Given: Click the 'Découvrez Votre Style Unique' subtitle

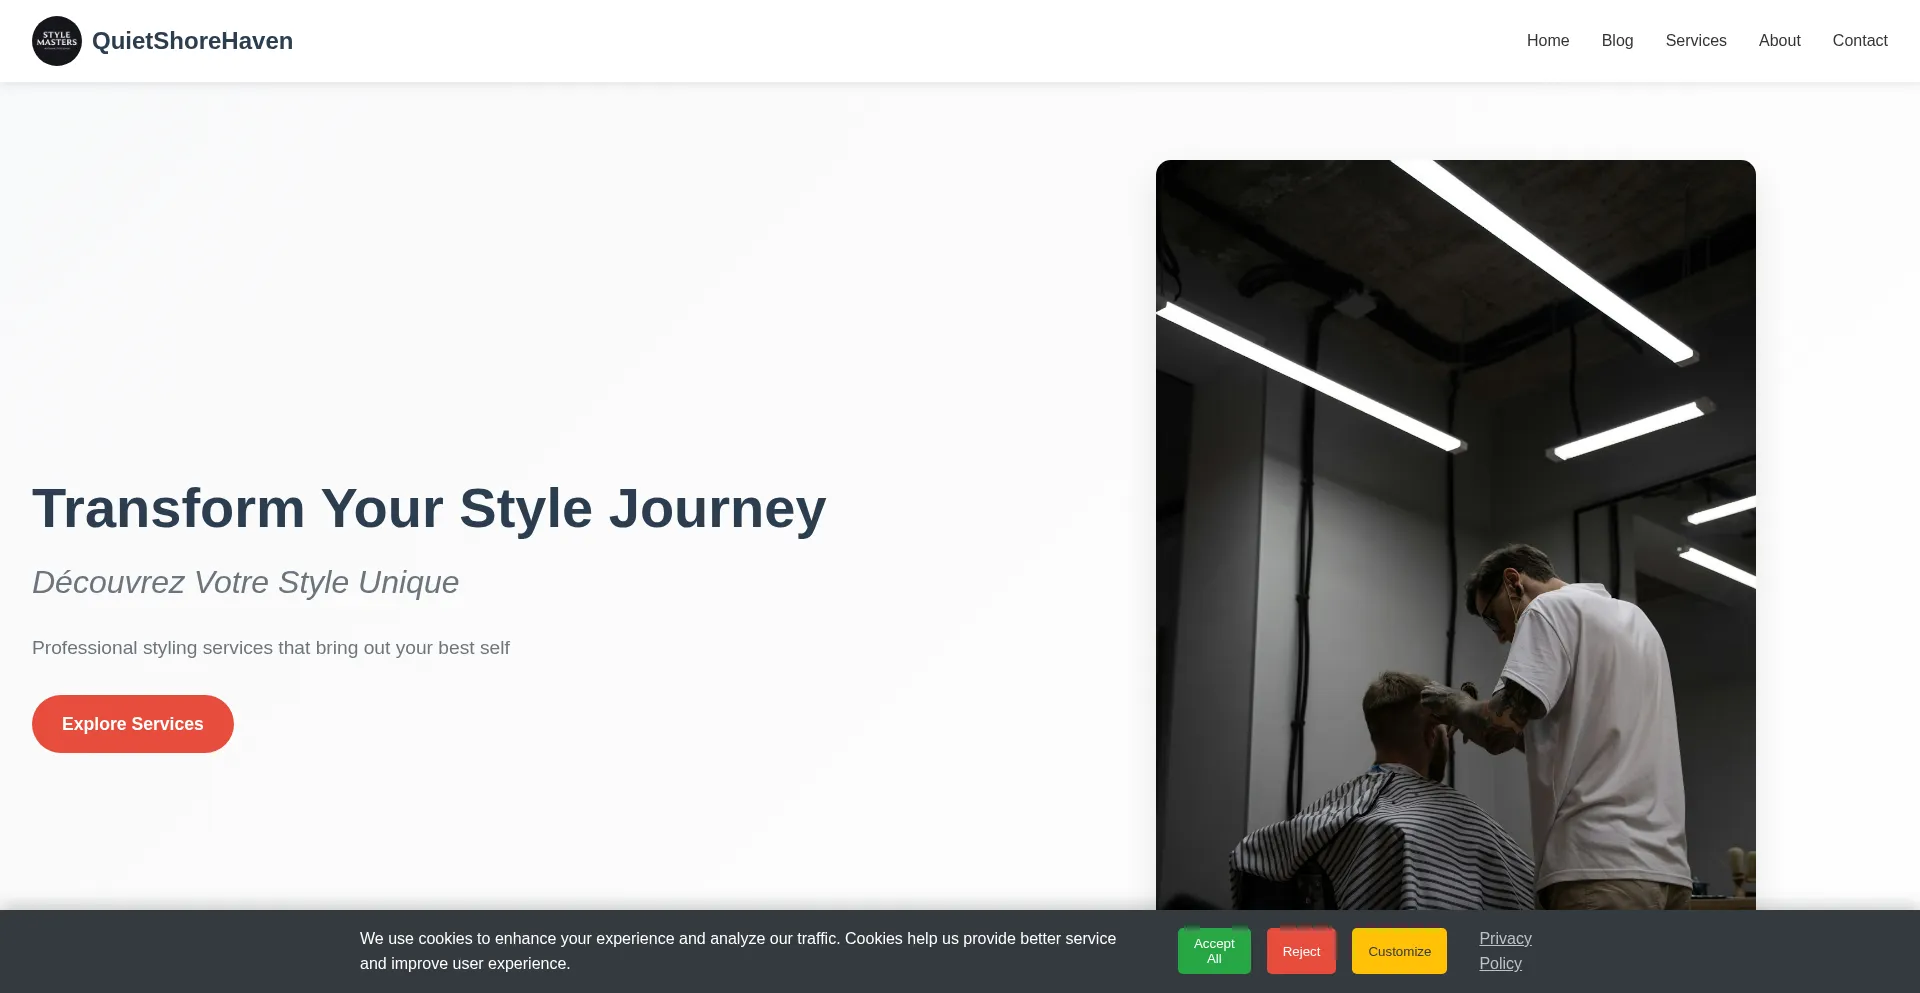Looking at the screenshot, I should coord(245,582).
